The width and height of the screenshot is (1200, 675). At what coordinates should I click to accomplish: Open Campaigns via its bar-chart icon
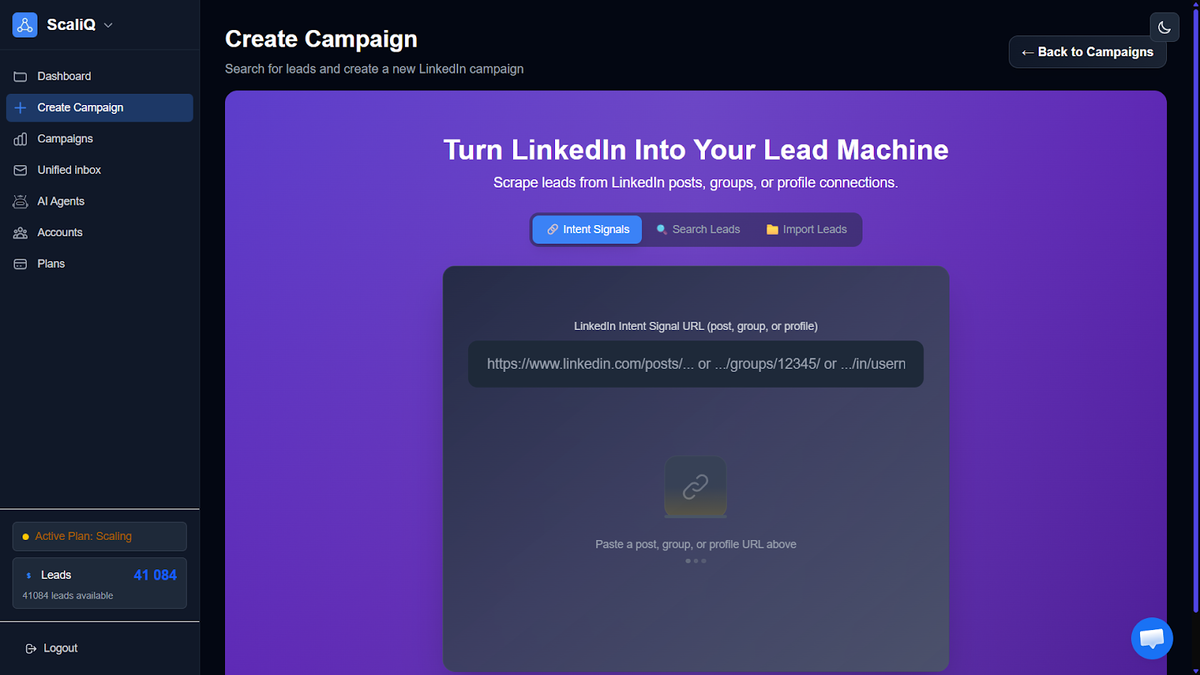pos(22,138)
